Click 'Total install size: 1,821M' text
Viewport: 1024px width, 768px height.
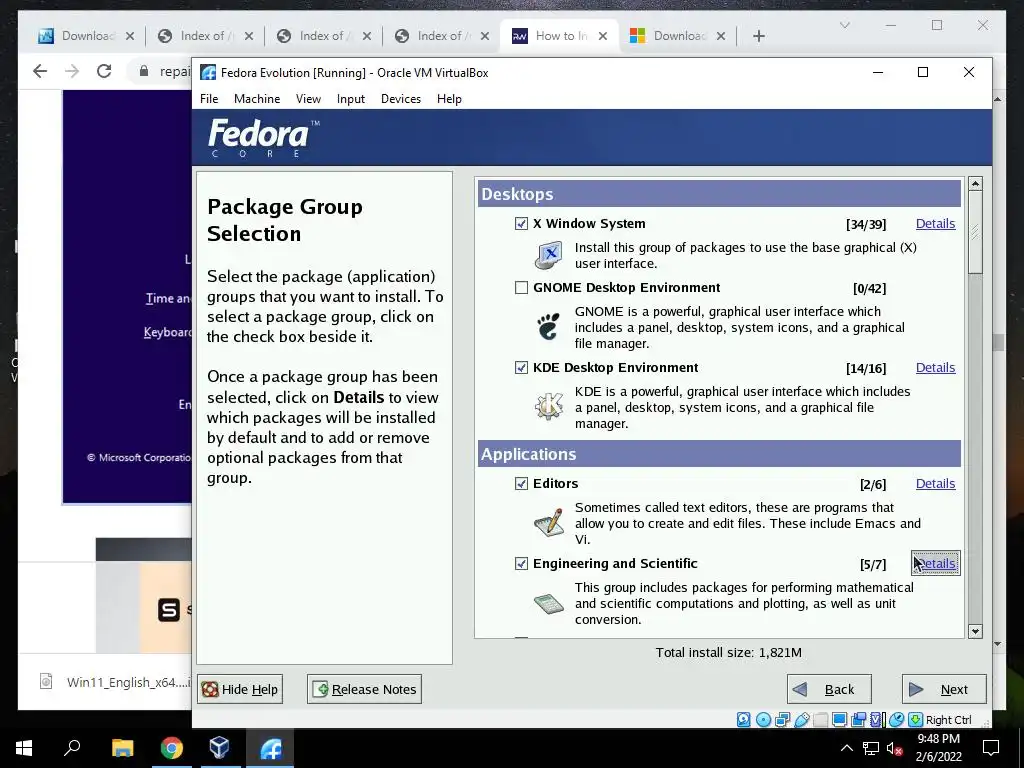tap(728, 652)
